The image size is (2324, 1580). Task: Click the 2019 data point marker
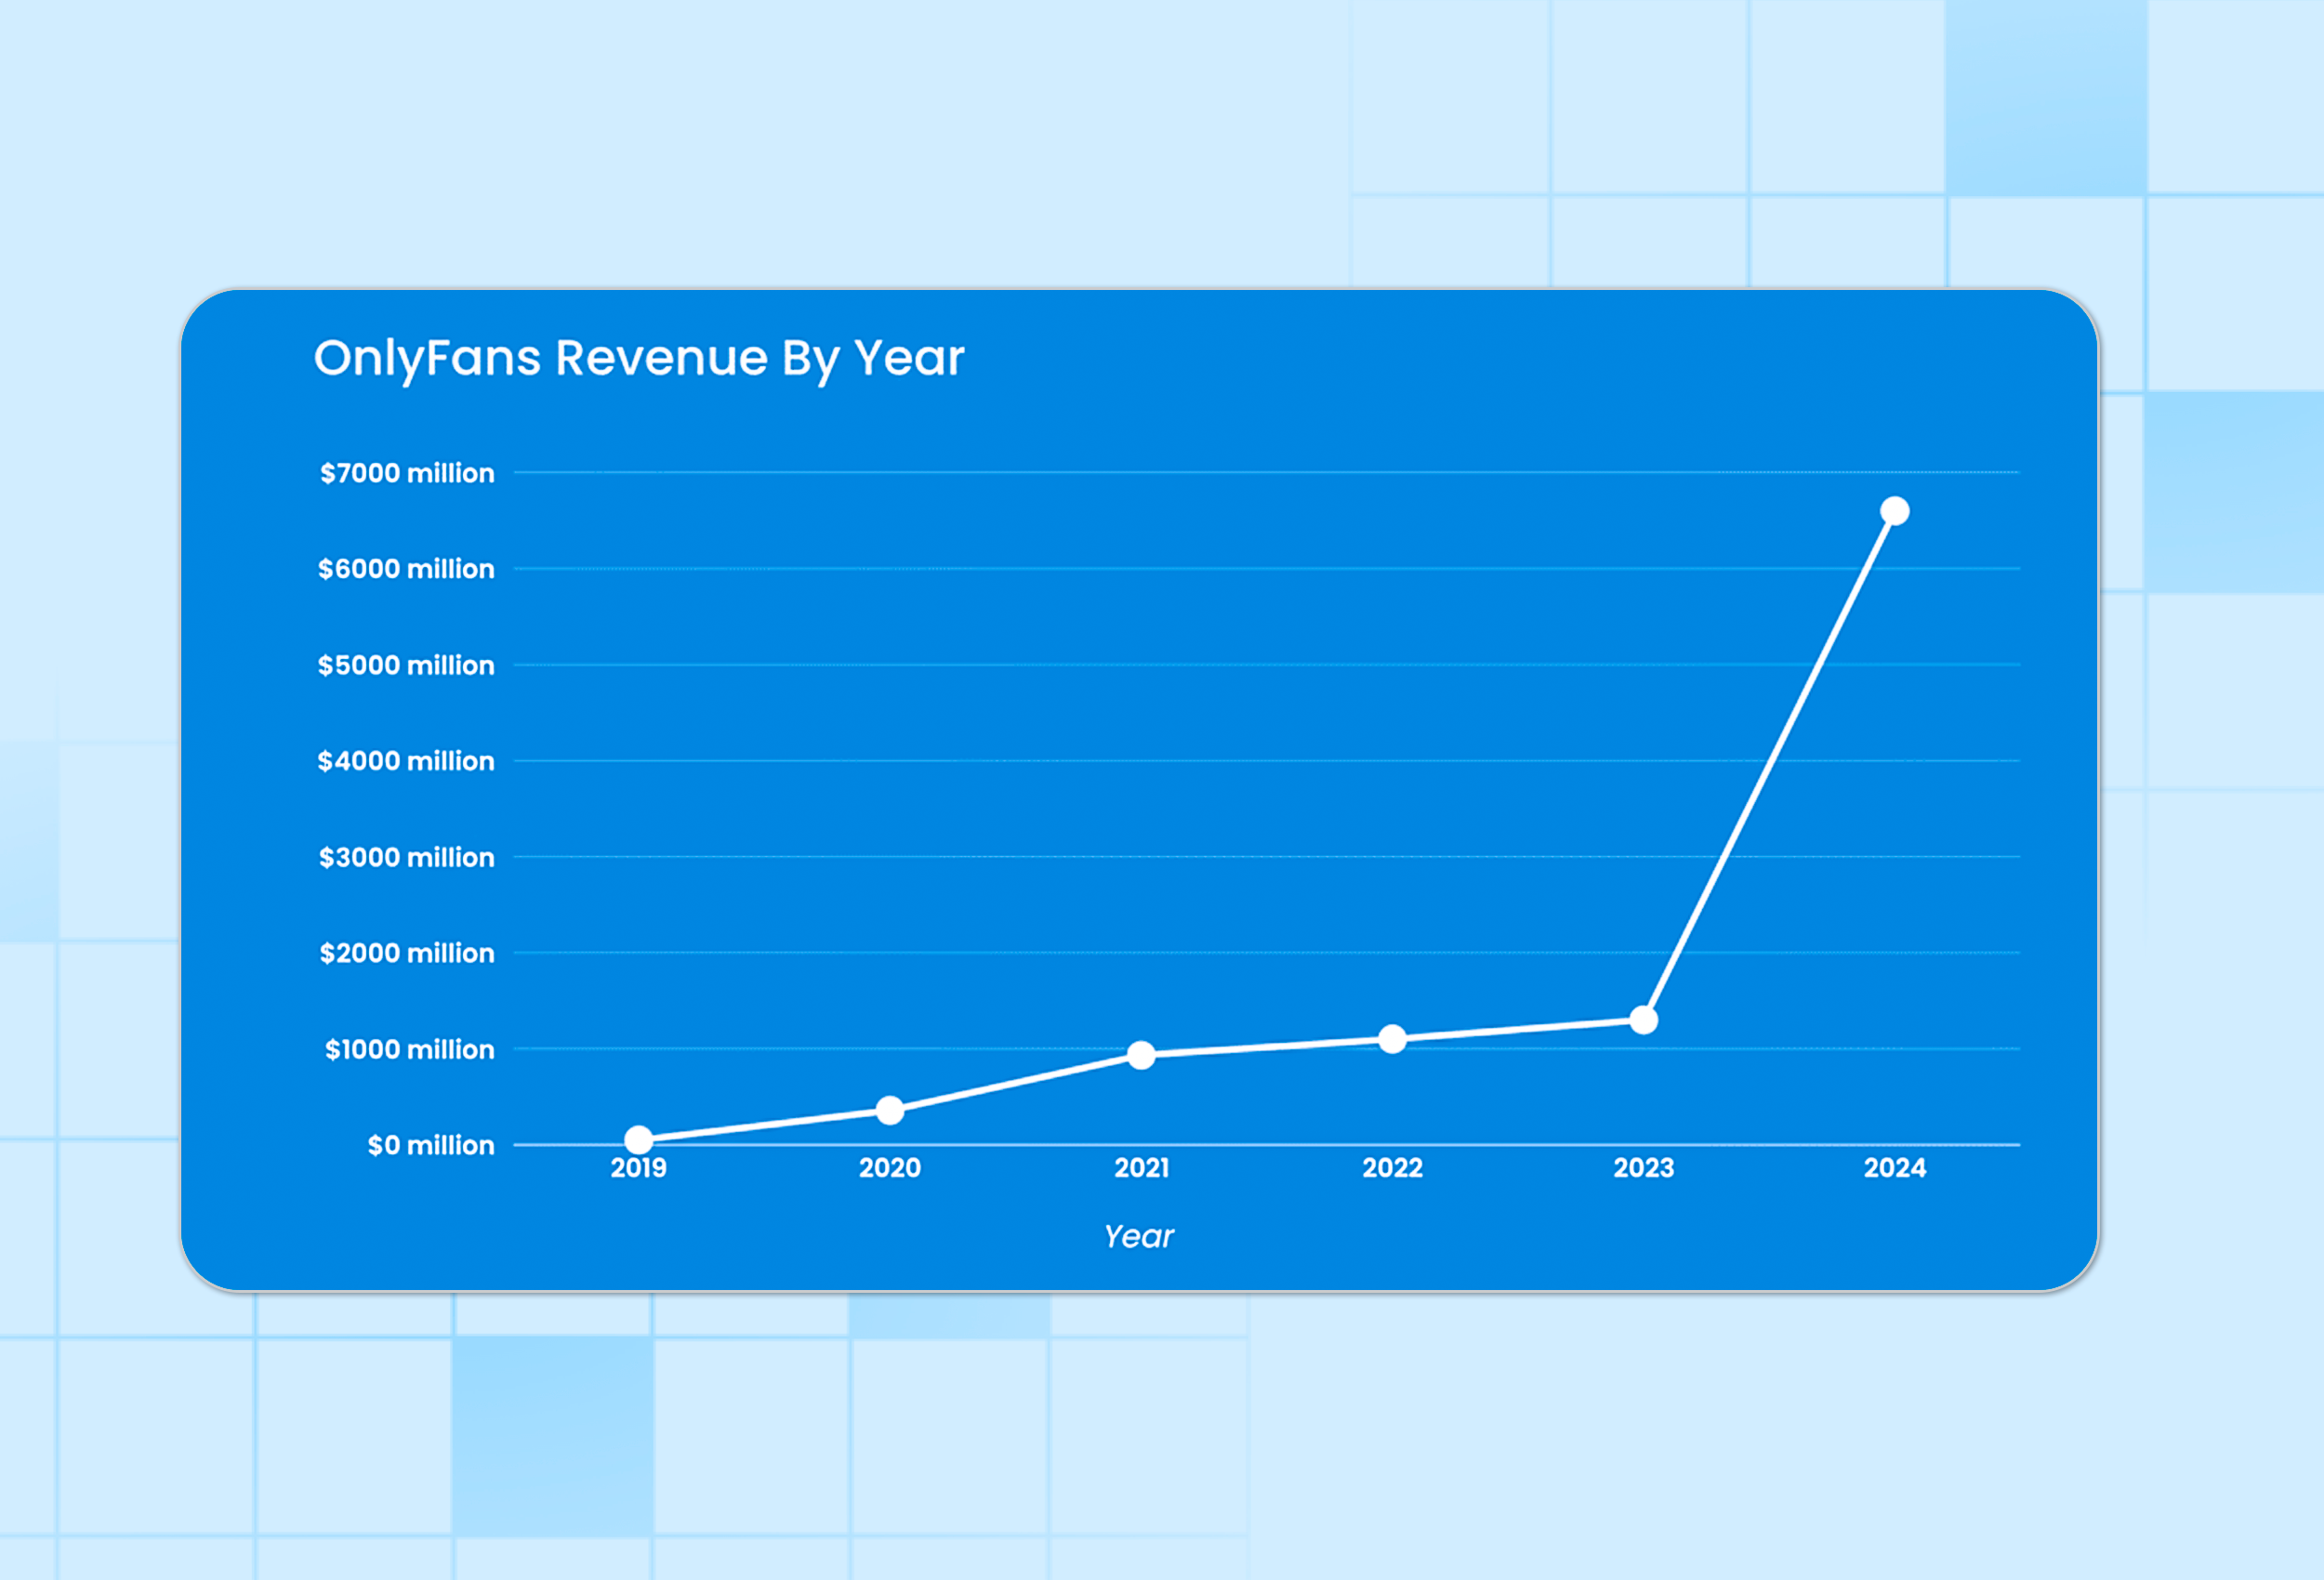[x=639, y=1140]
